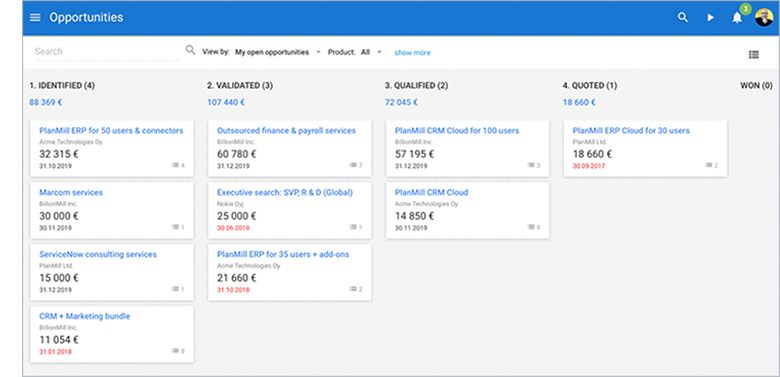Switch to list view icon
This screenshot has width=780, height=377.
click(x=754, y=55)
